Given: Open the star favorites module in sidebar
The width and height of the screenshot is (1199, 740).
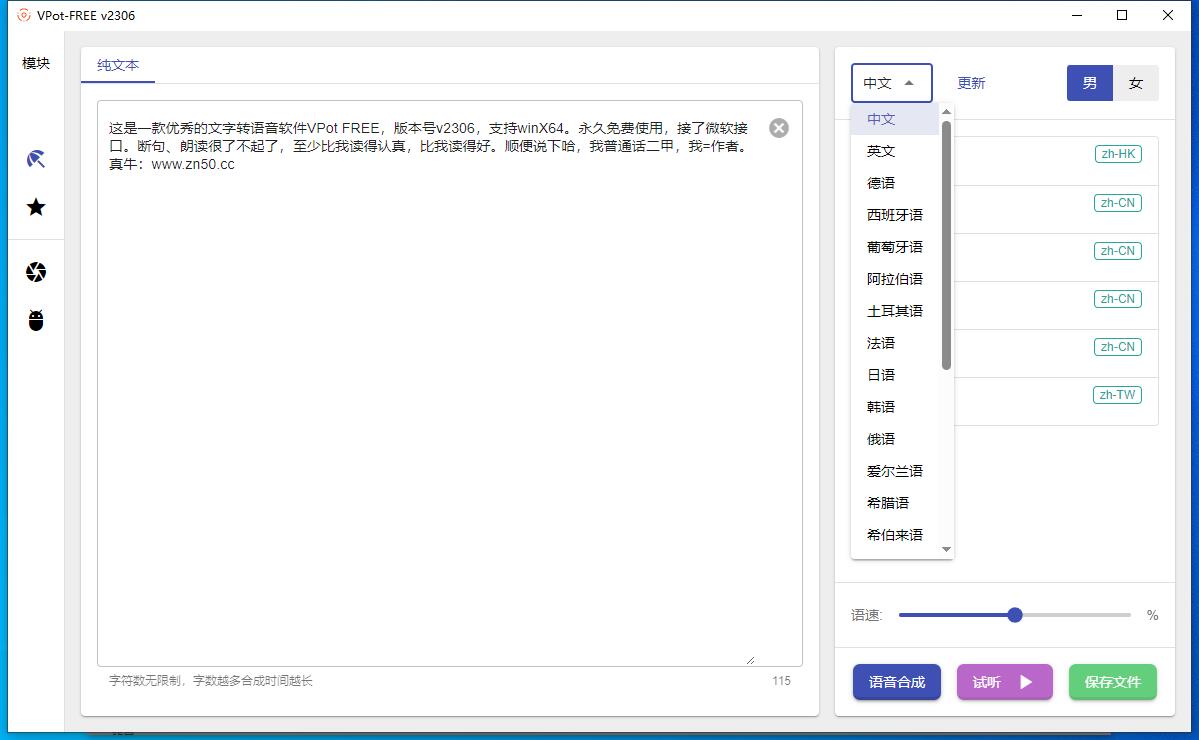Looking at the screenshot, I should pos(36,207).
